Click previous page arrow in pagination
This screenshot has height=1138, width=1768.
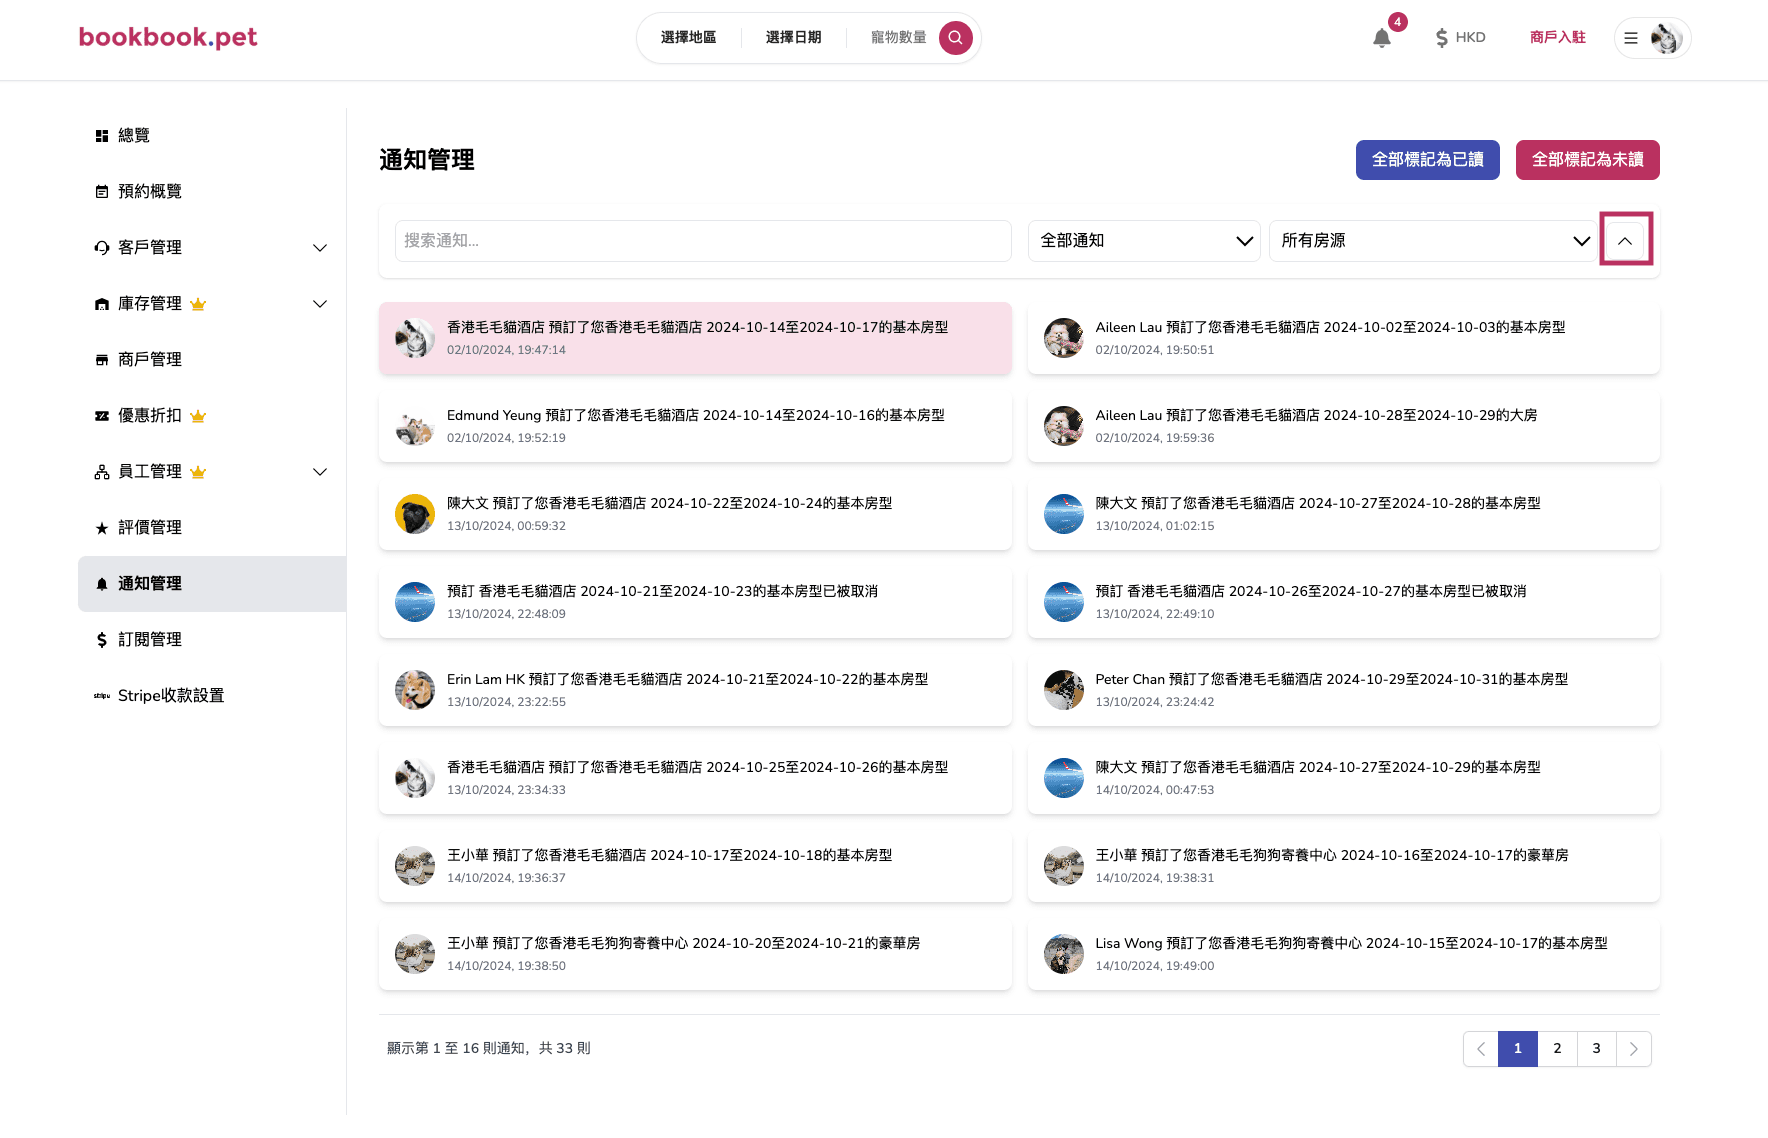1481,1049
